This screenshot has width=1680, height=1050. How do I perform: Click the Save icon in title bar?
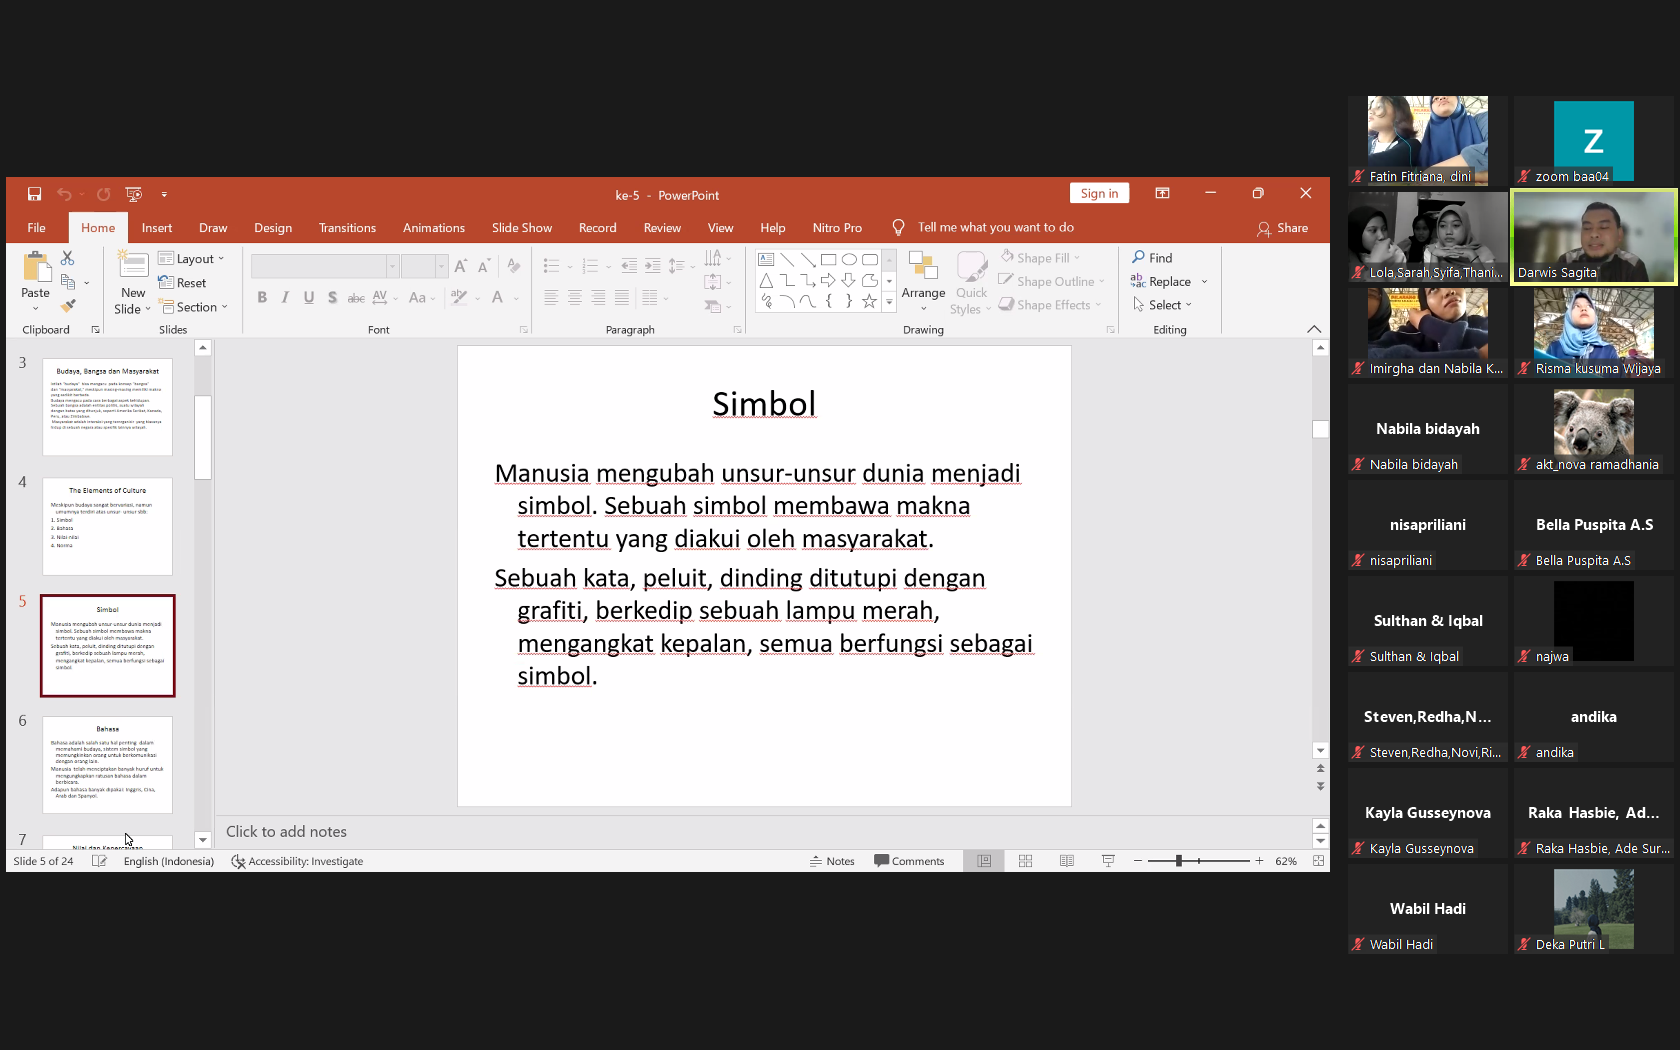[34, 194]
